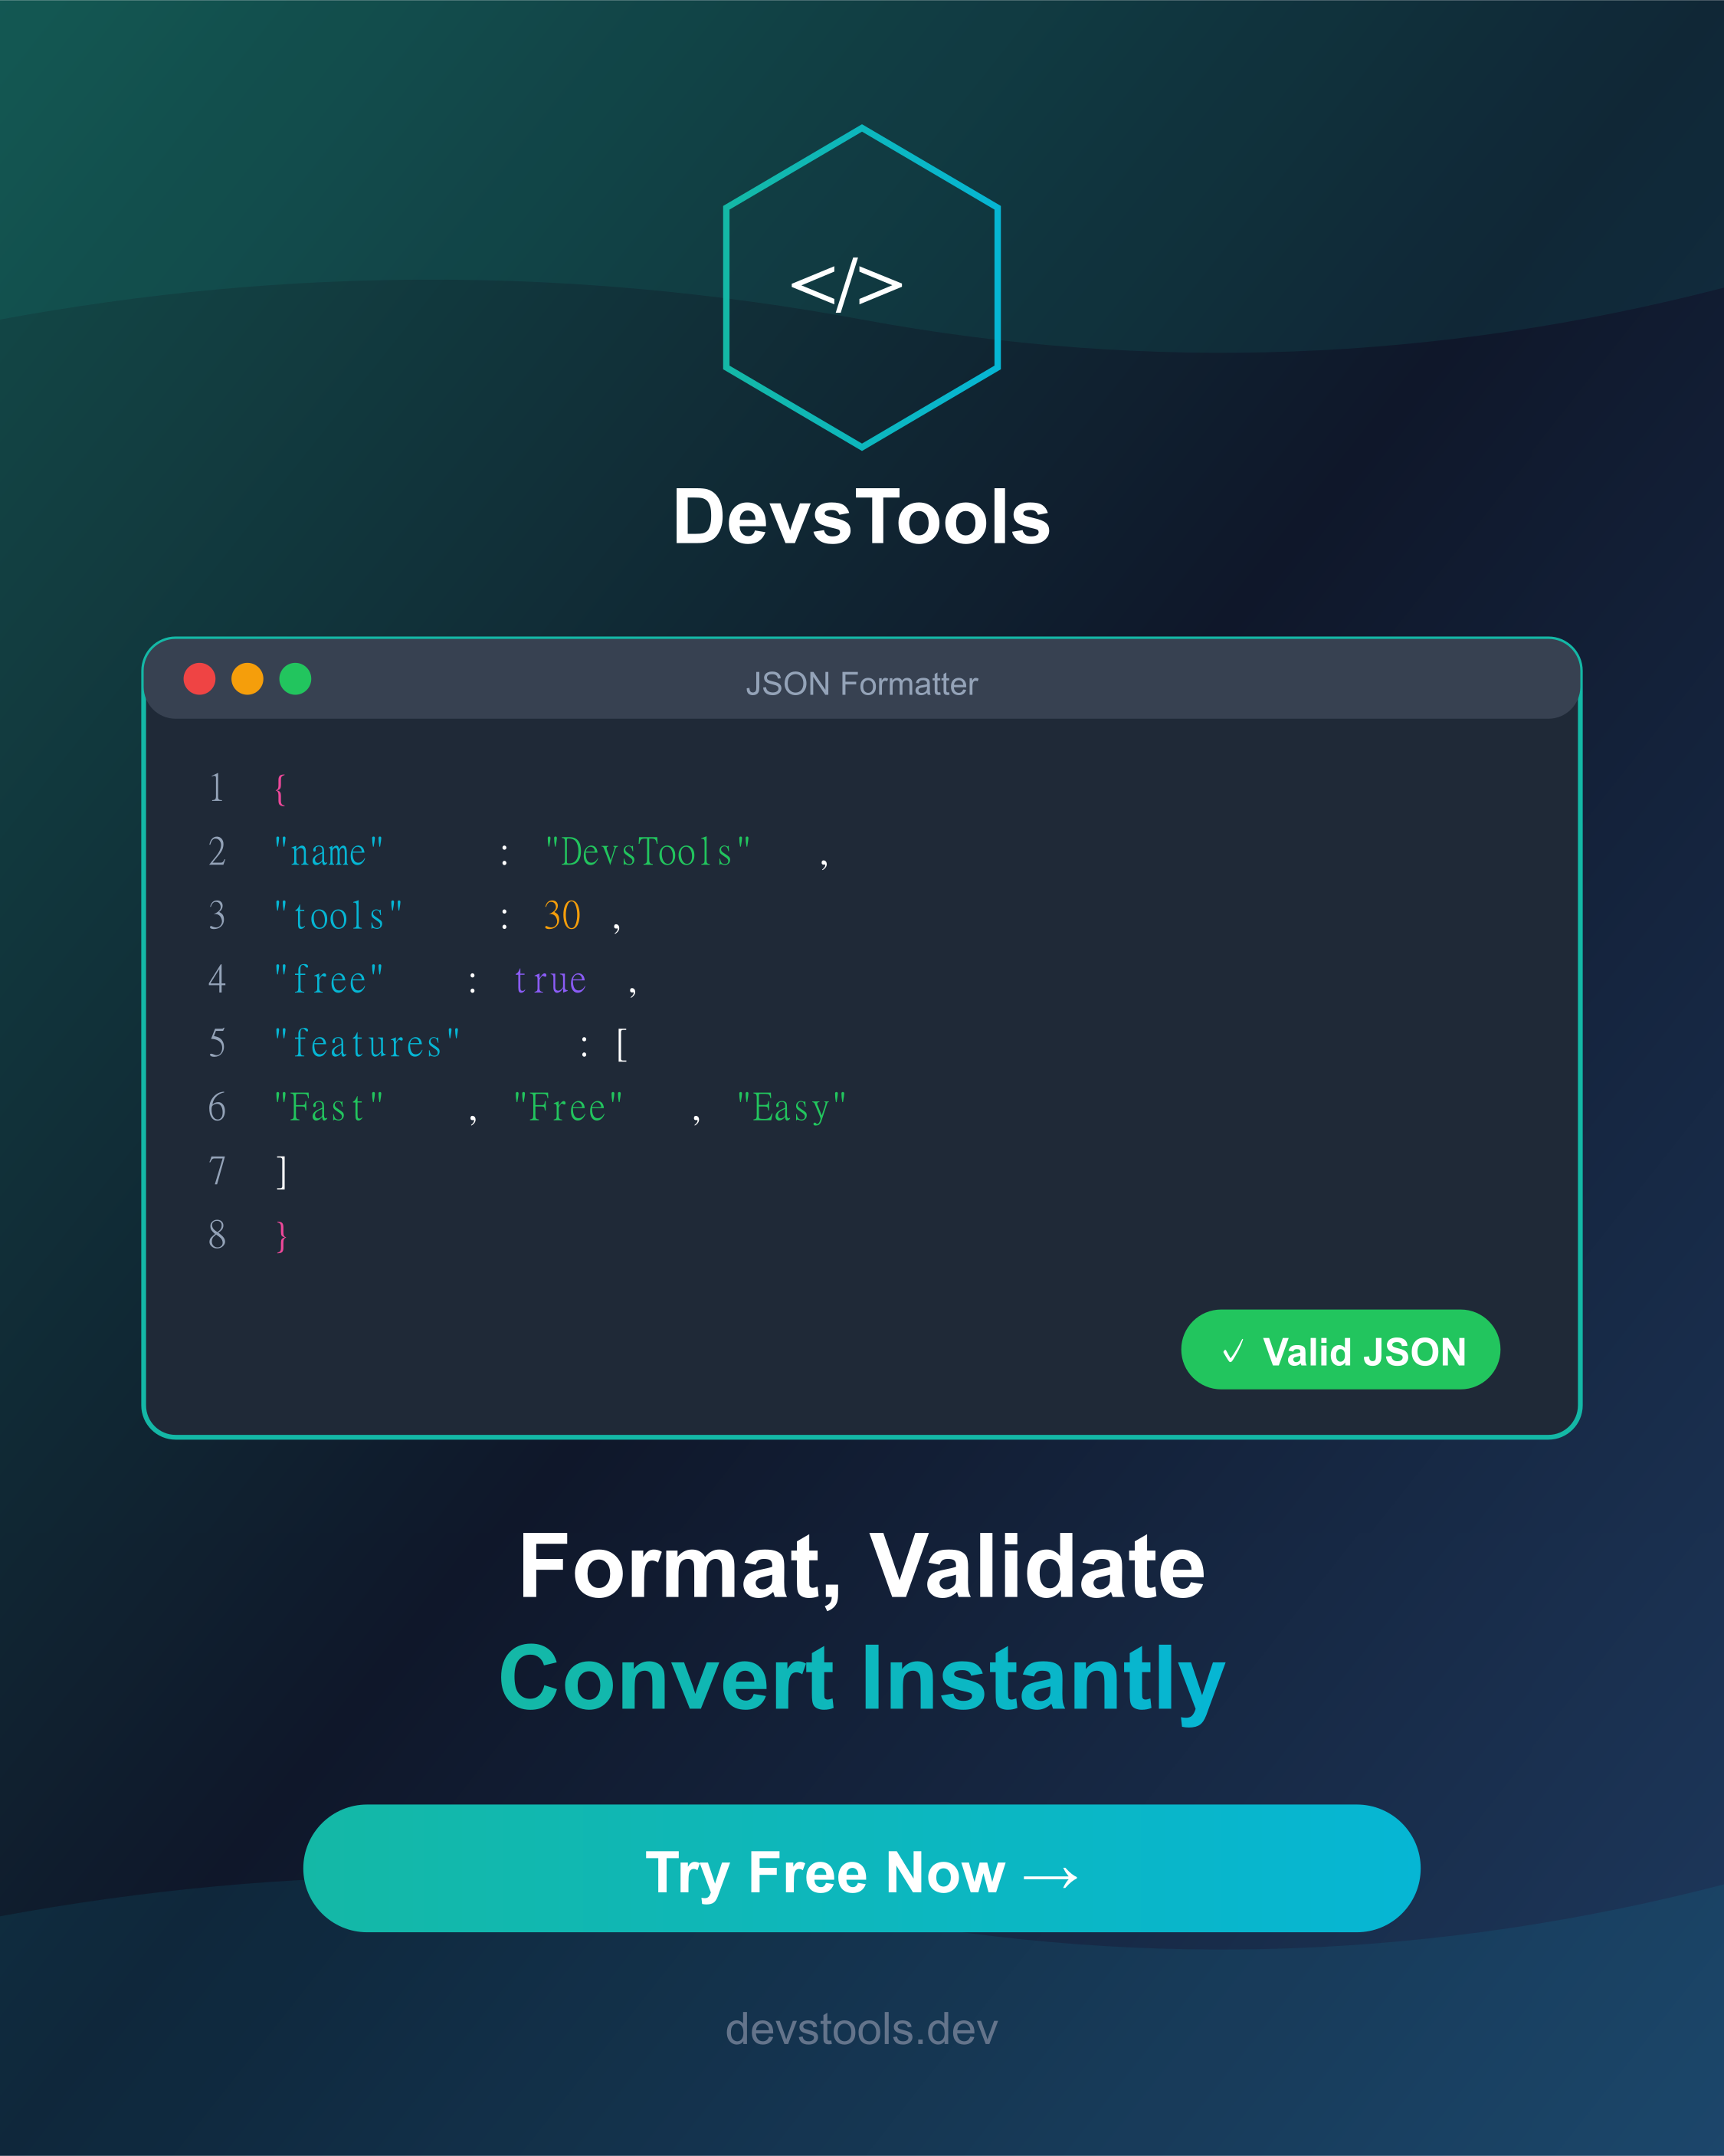Toggle the Valid JSON status badge
This screenshot has width=1724, height=2156.
coord(1340,1351)
